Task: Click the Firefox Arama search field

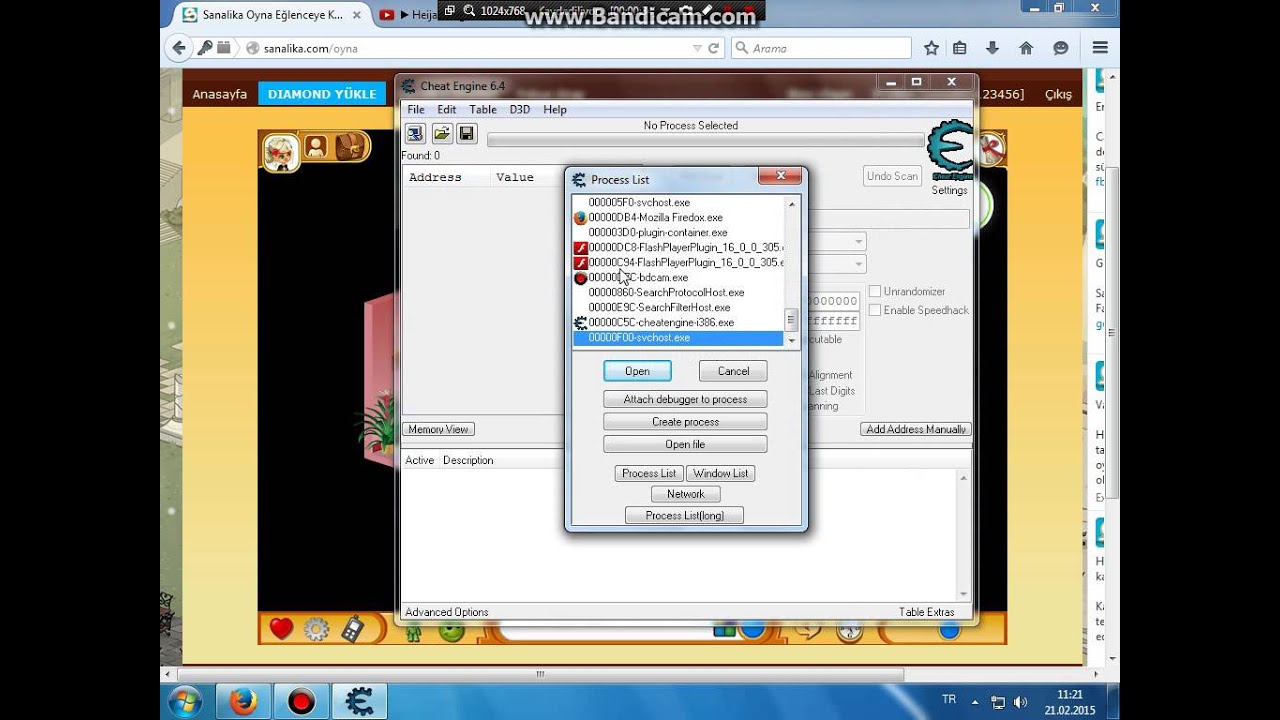Action: (821, 48)
